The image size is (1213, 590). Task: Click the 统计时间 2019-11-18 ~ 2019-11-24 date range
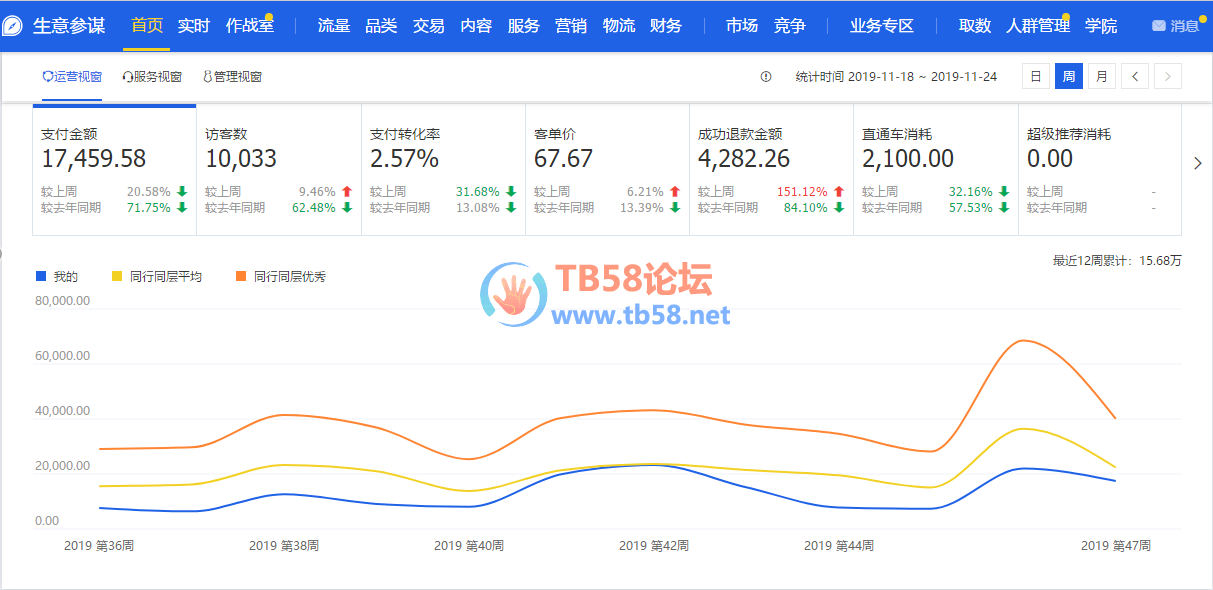(896, 76)
